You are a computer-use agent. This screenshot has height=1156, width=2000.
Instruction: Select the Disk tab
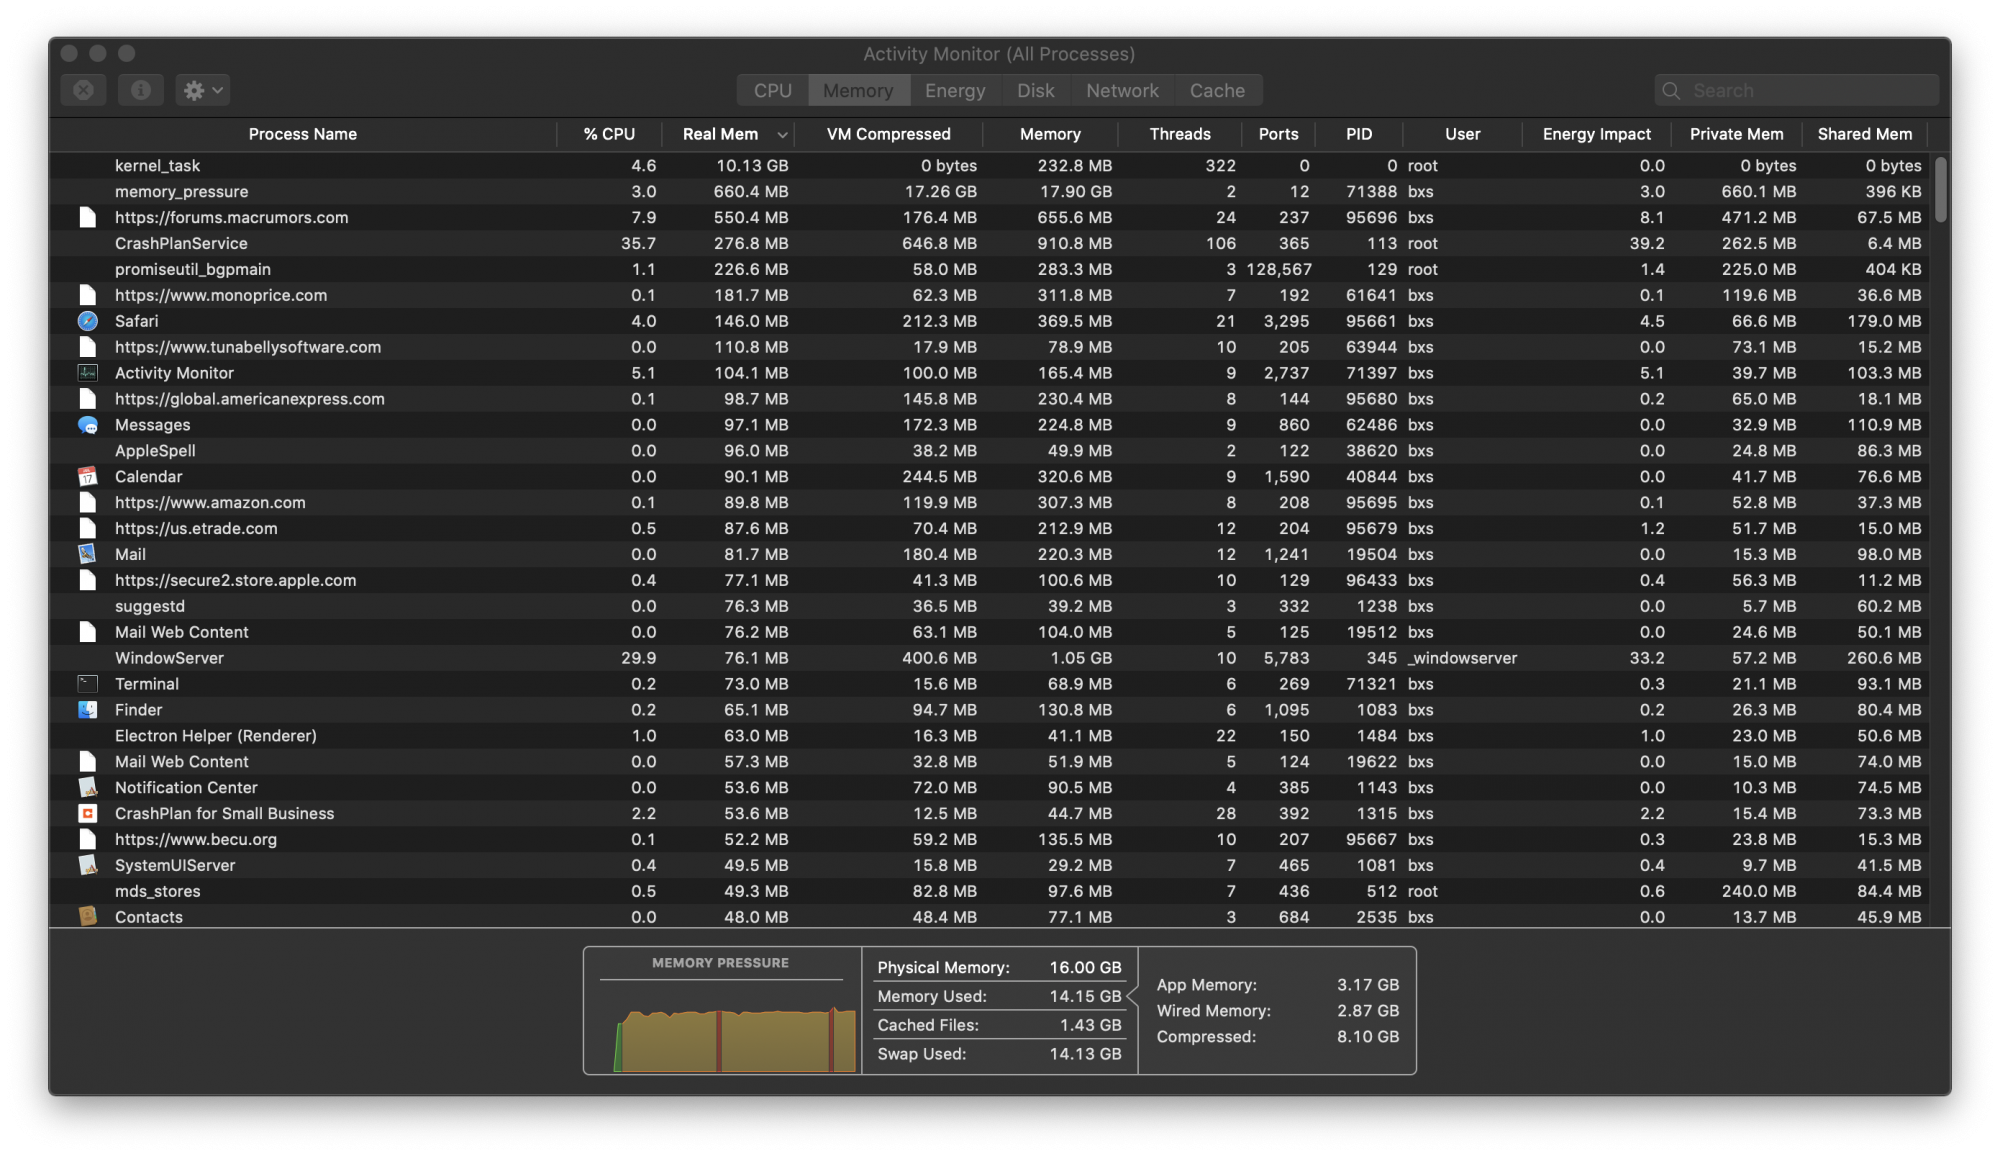tap(1035, 90)
